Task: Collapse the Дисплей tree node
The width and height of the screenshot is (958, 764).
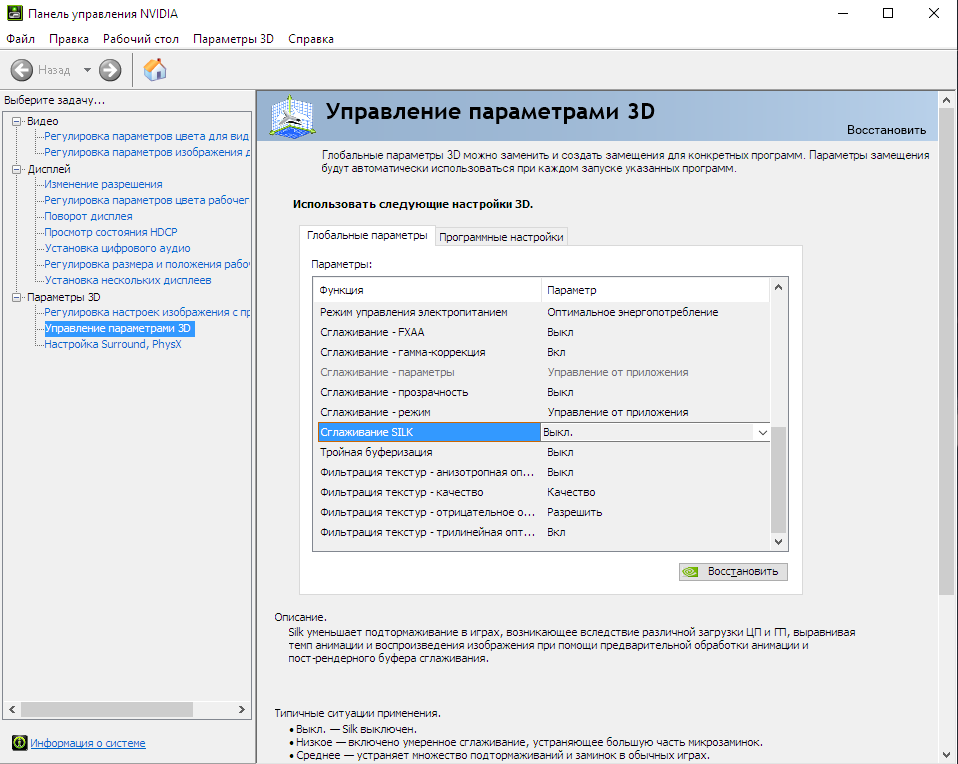Action: [x=17, y=169]
